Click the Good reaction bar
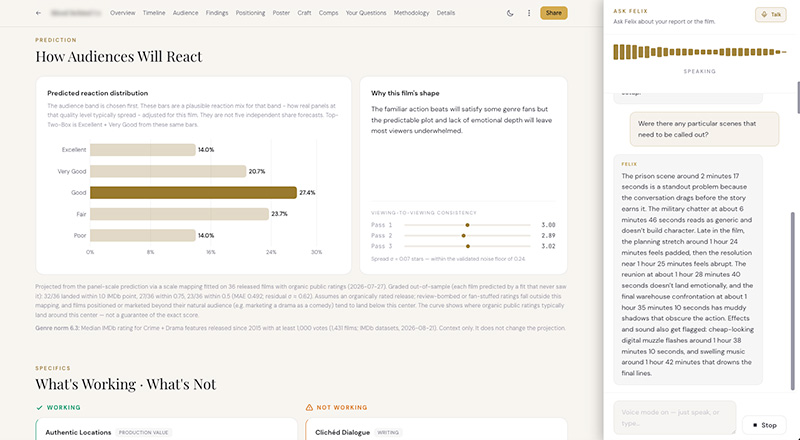Viewport: 800px width, 440px height. pos(193,192)
